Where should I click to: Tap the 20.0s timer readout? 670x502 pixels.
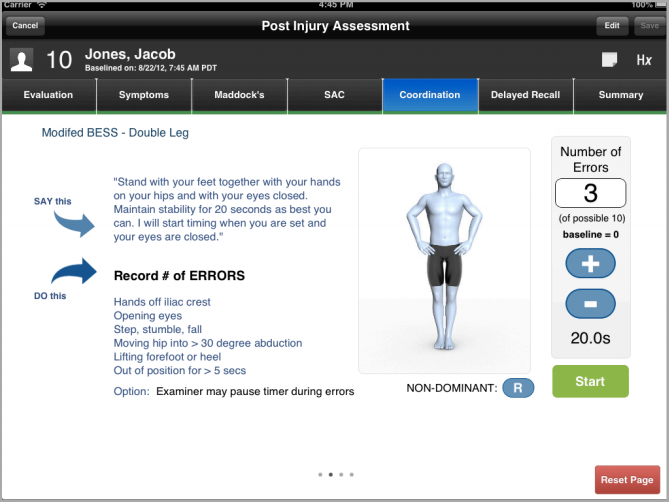[591, 338]
